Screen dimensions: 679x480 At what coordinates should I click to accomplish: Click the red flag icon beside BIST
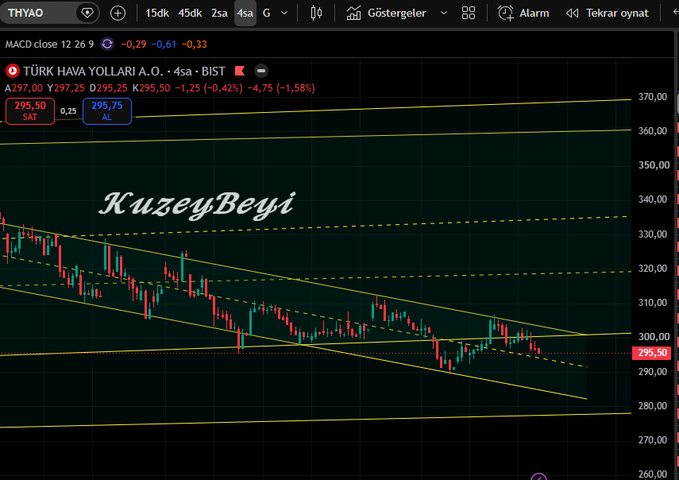(x=239, y=71)
